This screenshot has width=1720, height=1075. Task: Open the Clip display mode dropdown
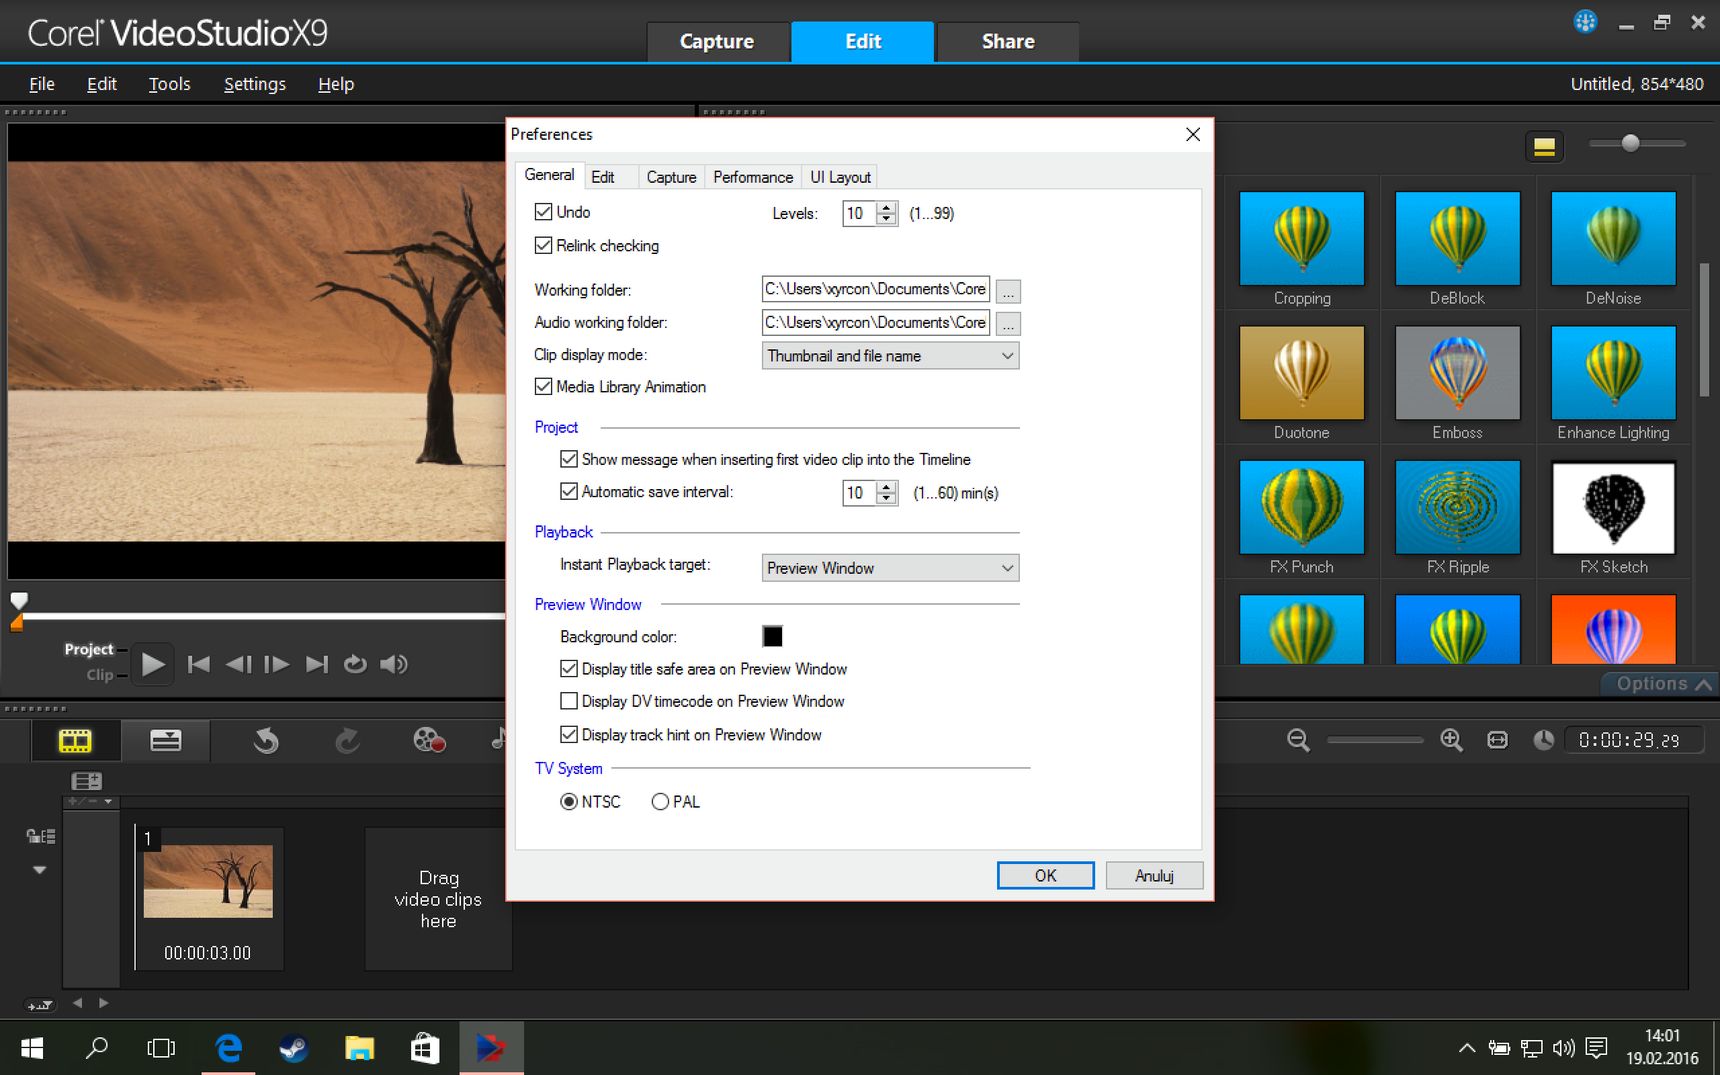point(890,356)
